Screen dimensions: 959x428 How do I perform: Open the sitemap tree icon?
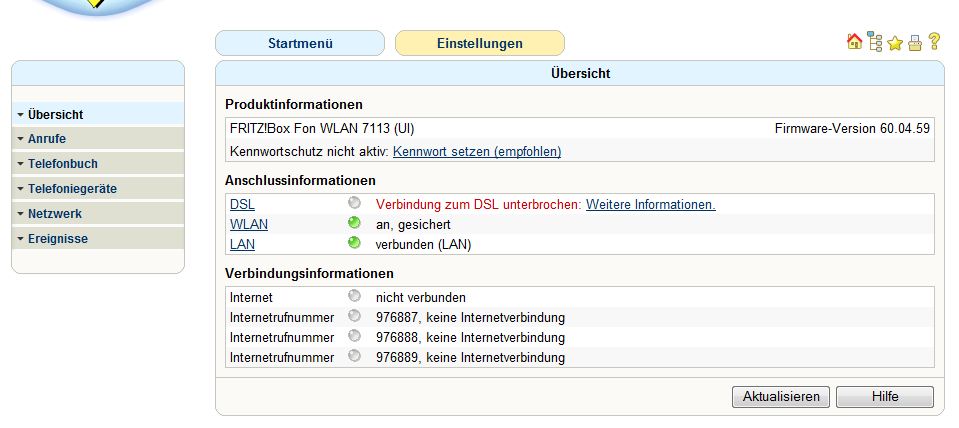pyautogui.click(x=875, y=42)
